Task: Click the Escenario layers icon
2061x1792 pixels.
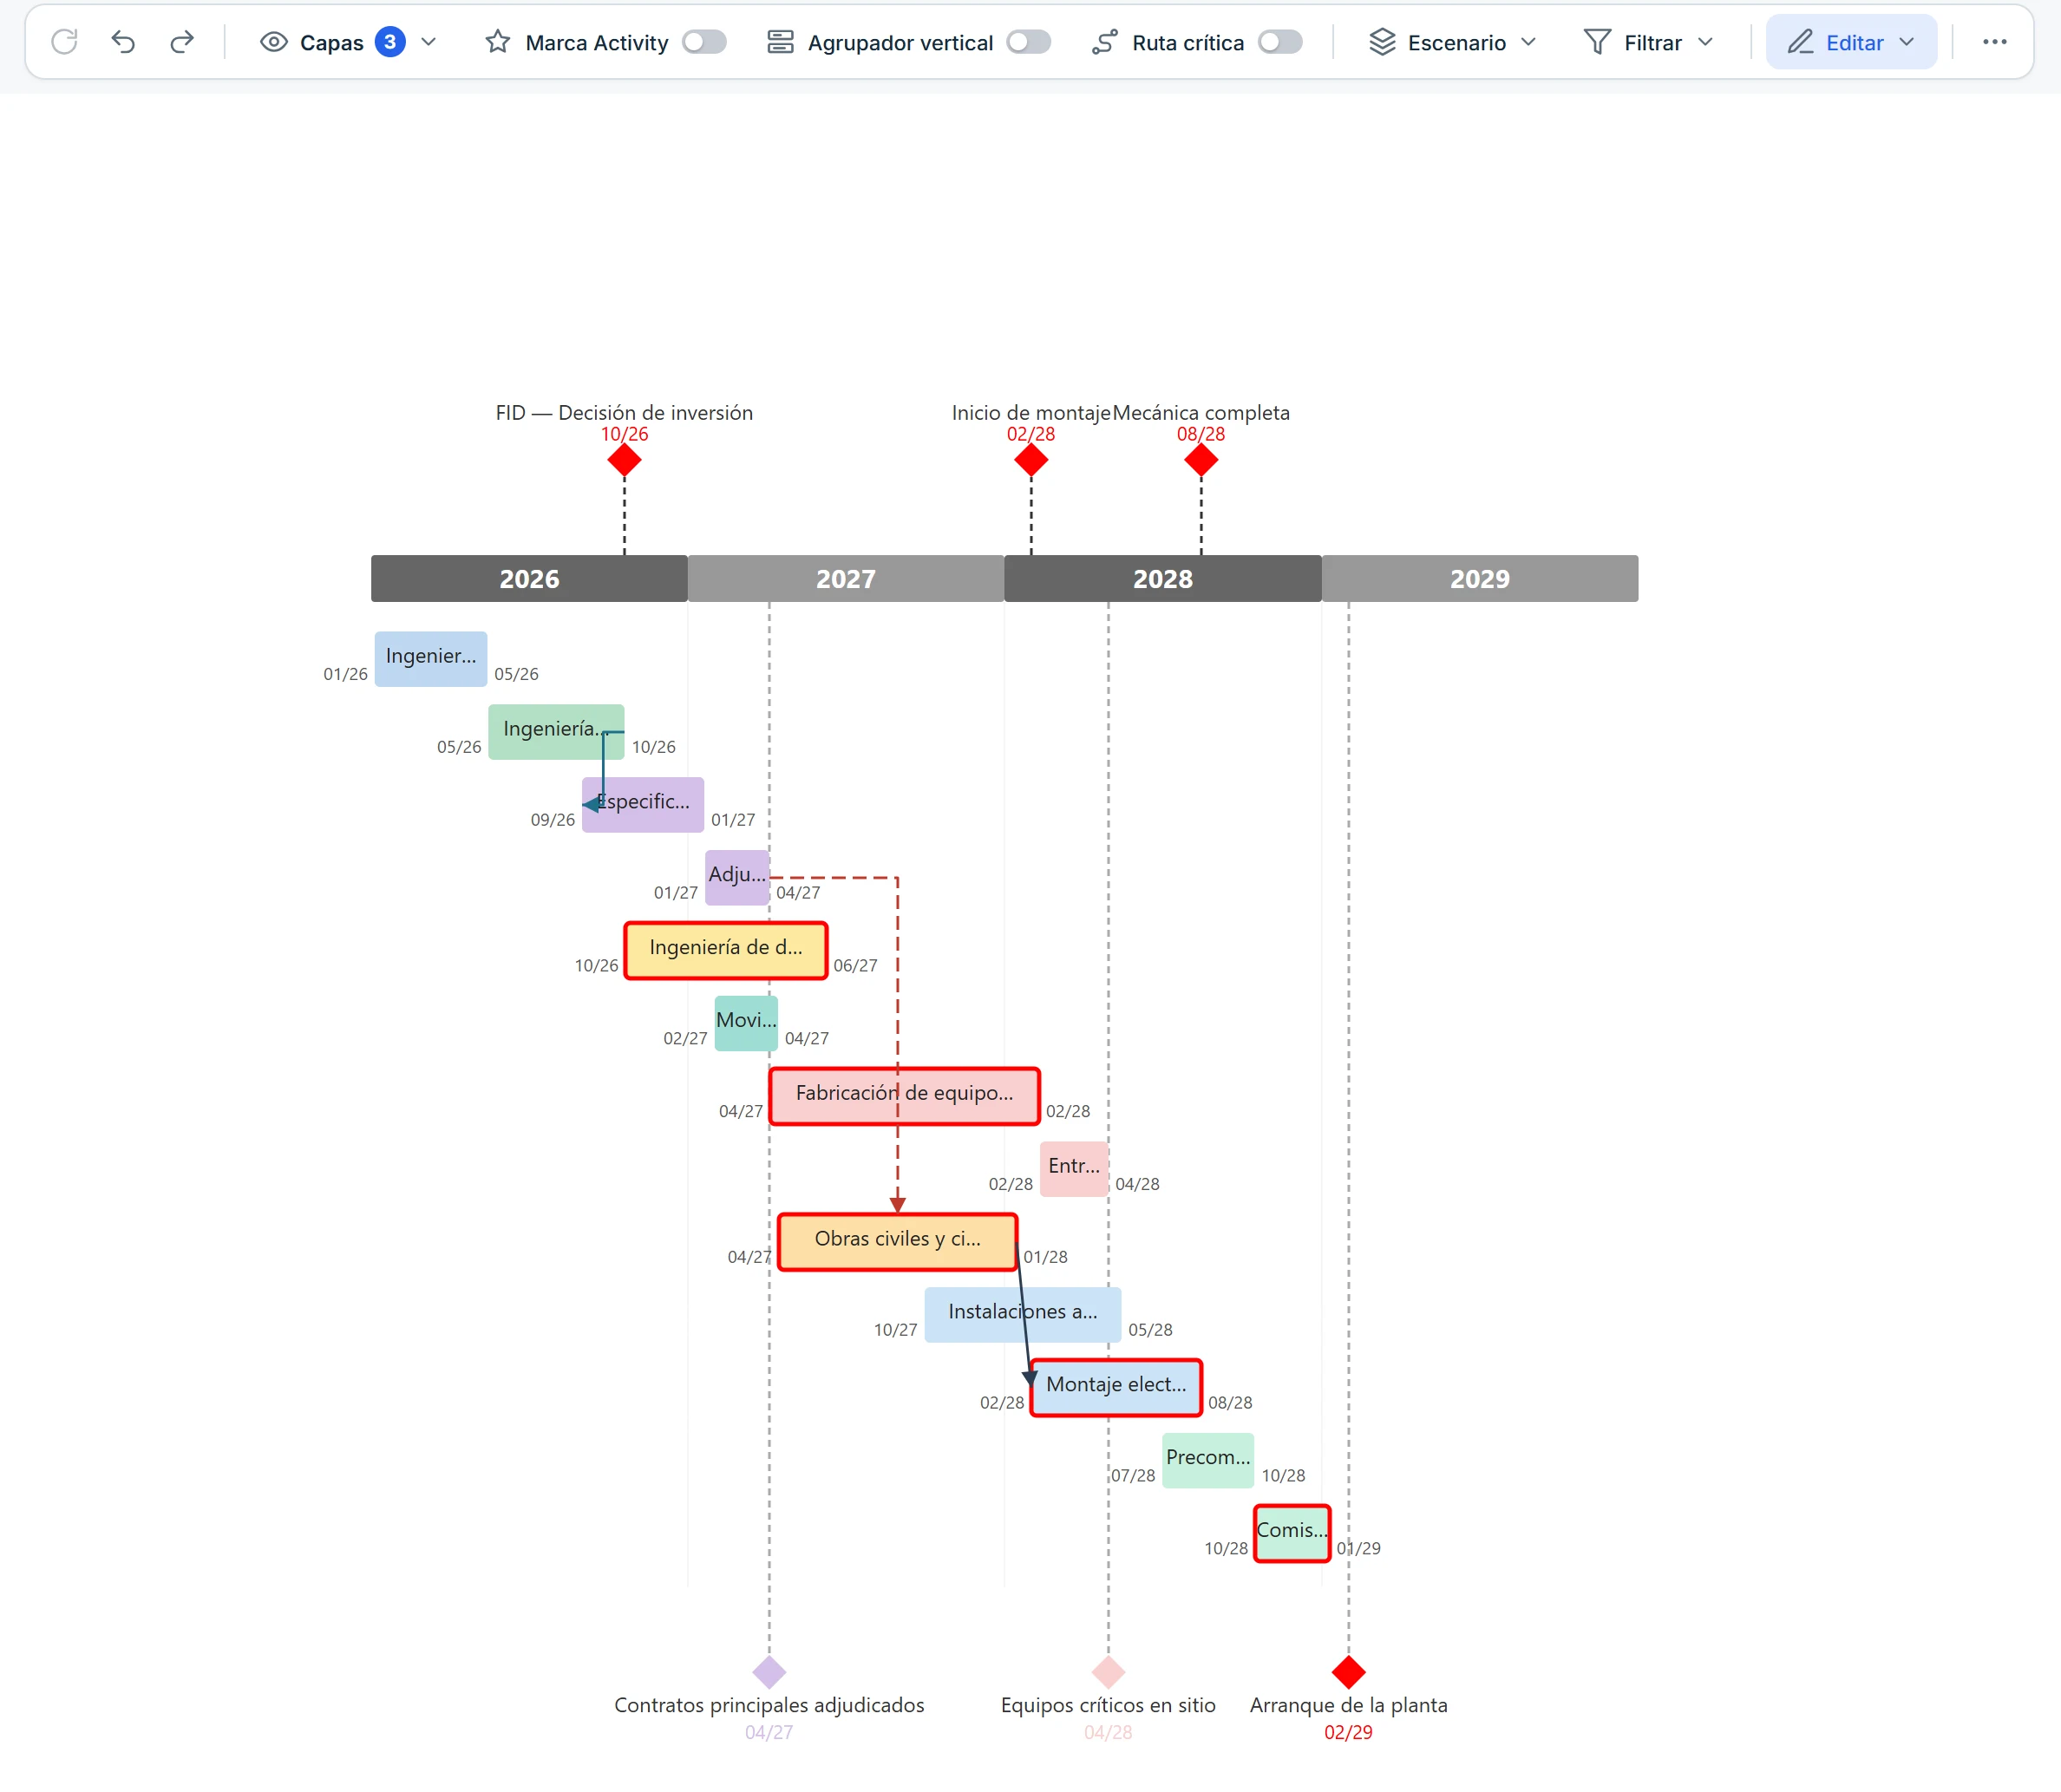Action: point(1382,42)
